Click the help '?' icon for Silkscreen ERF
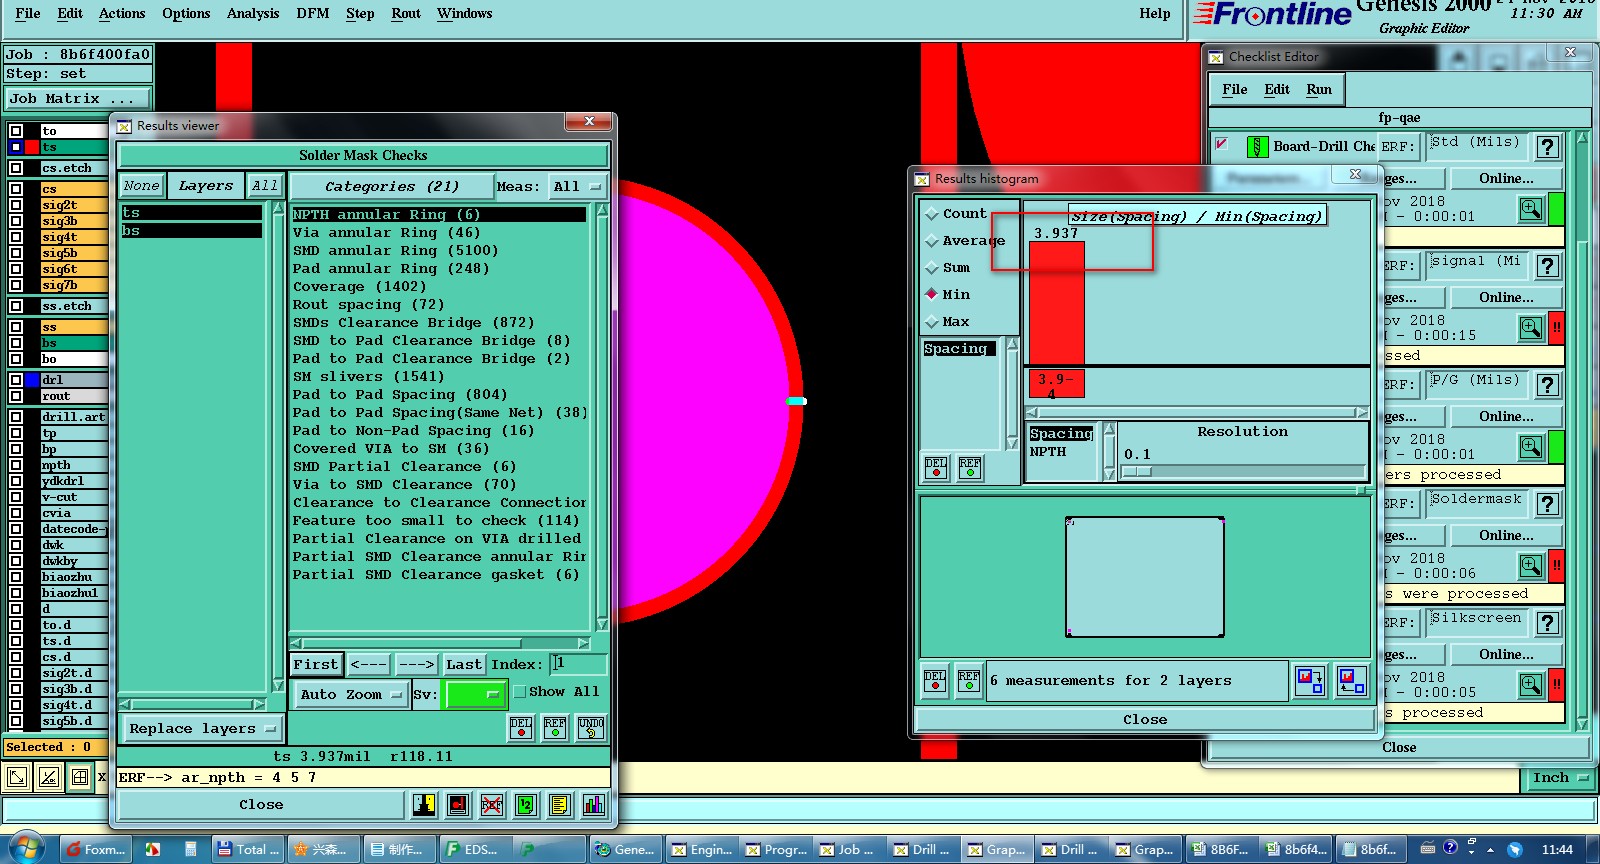 [x=1548, y=623]
